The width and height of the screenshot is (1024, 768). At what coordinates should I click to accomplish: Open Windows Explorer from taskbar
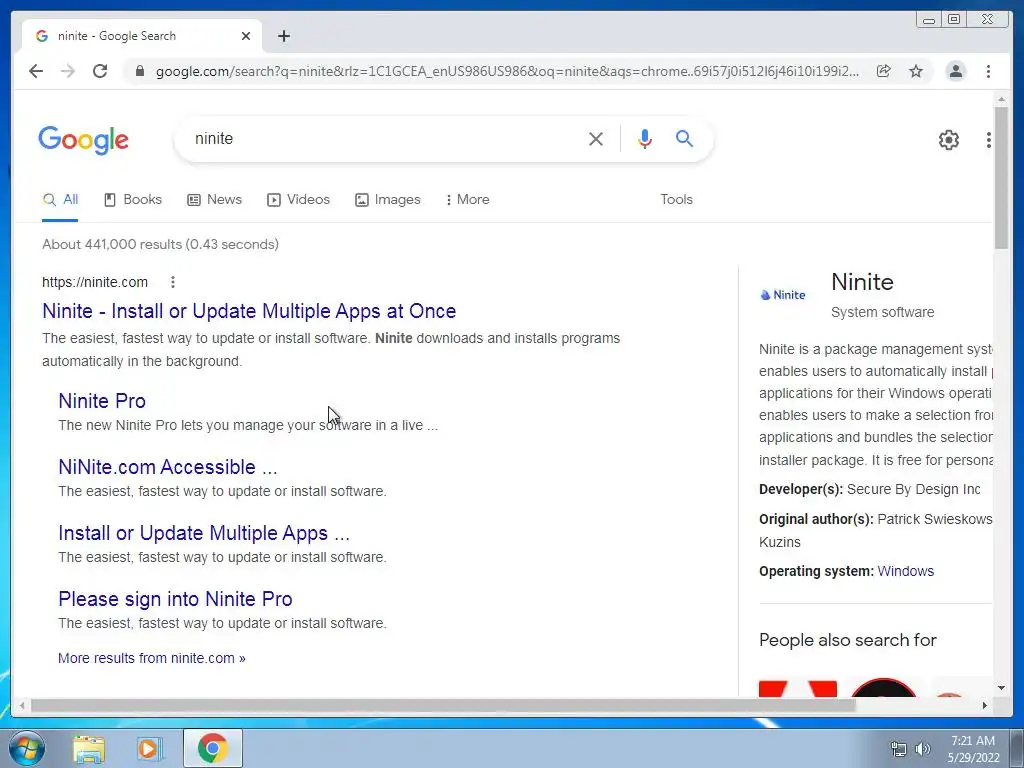(x=89, y=748)
